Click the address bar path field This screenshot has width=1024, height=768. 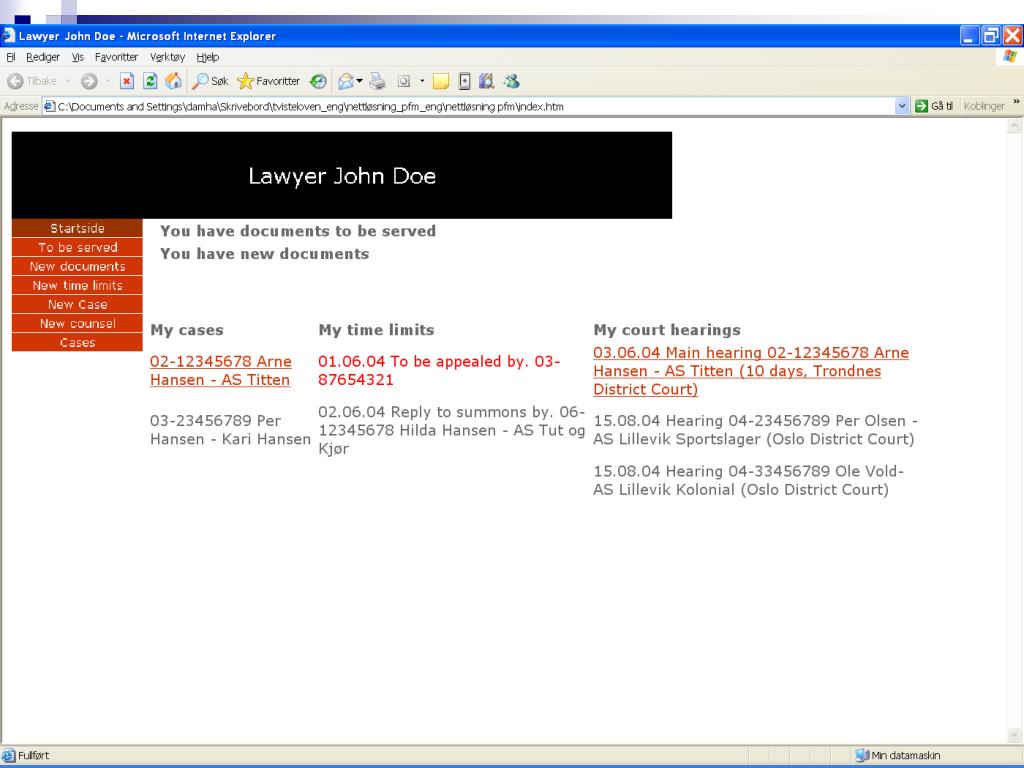[x=473, y=106]
